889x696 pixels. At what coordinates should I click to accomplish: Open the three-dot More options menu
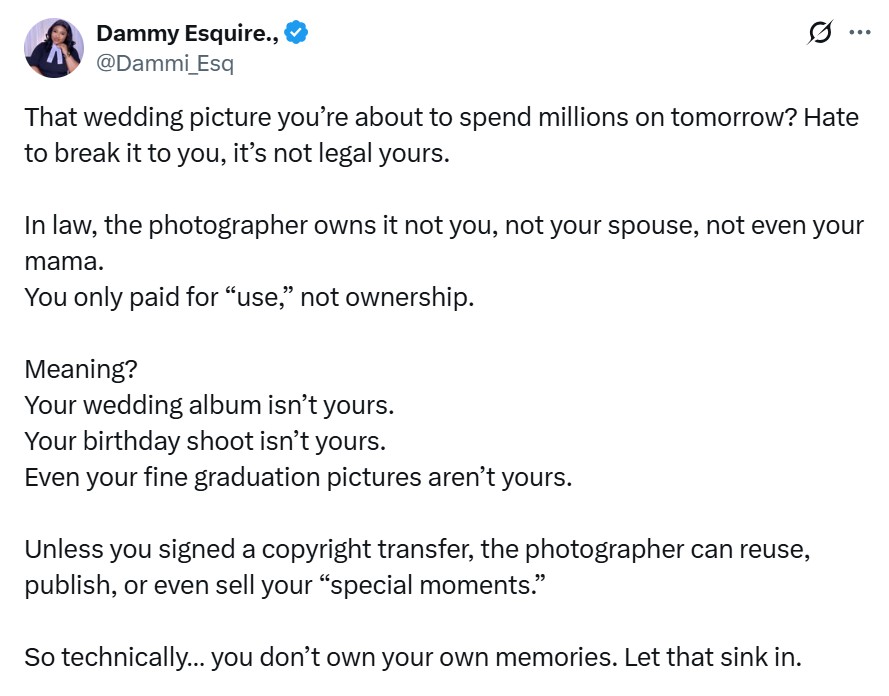pyautogui.click(x=859, y=33)
